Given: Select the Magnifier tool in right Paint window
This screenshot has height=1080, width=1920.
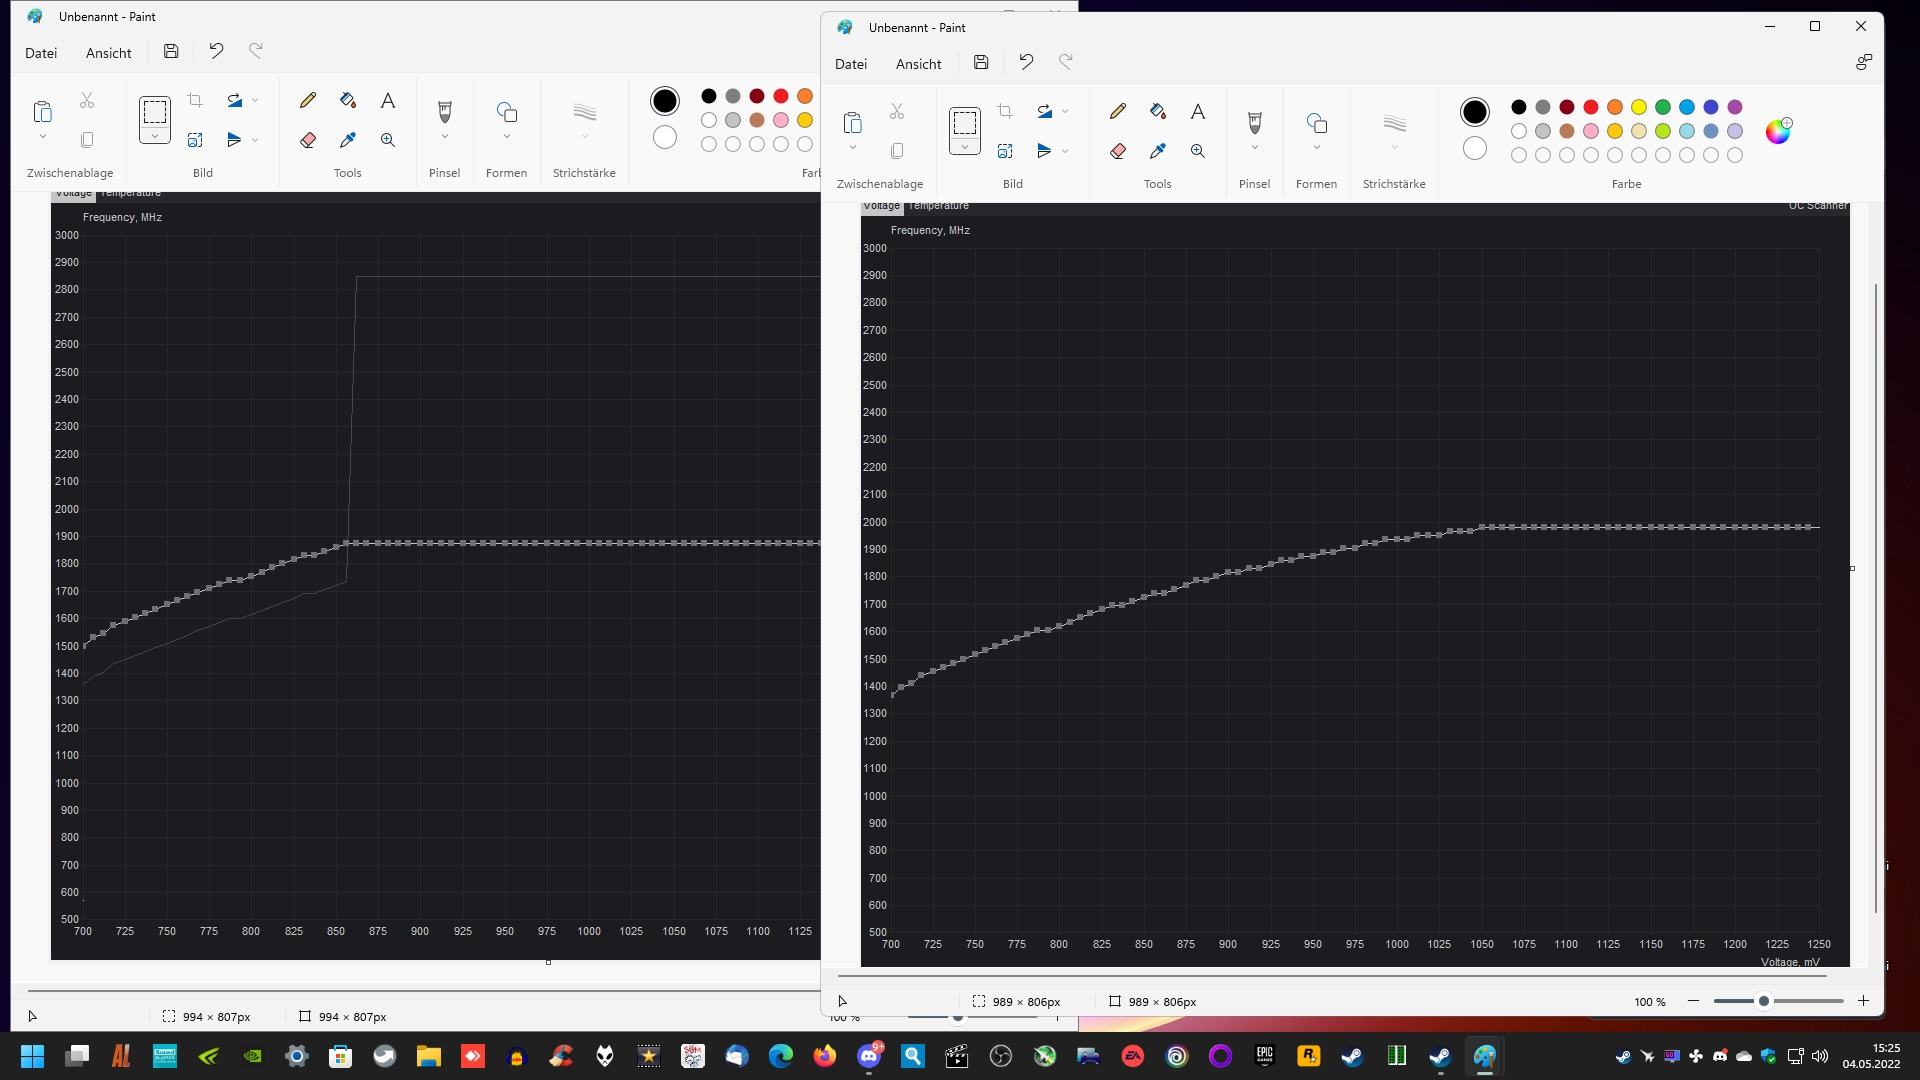Looking at the screenshot, I should click(x=1198, y=151).
